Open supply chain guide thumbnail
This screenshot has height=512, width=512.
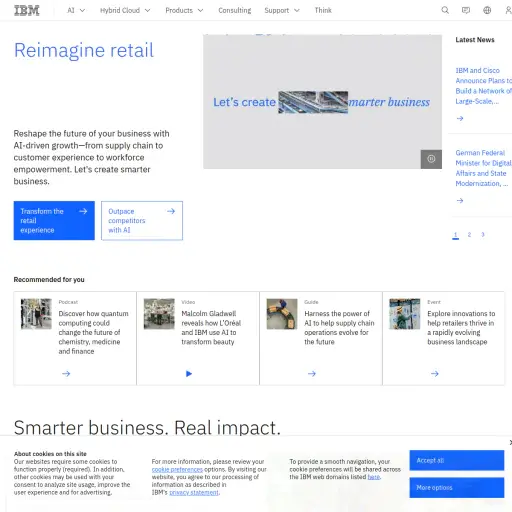coord(282,314)
